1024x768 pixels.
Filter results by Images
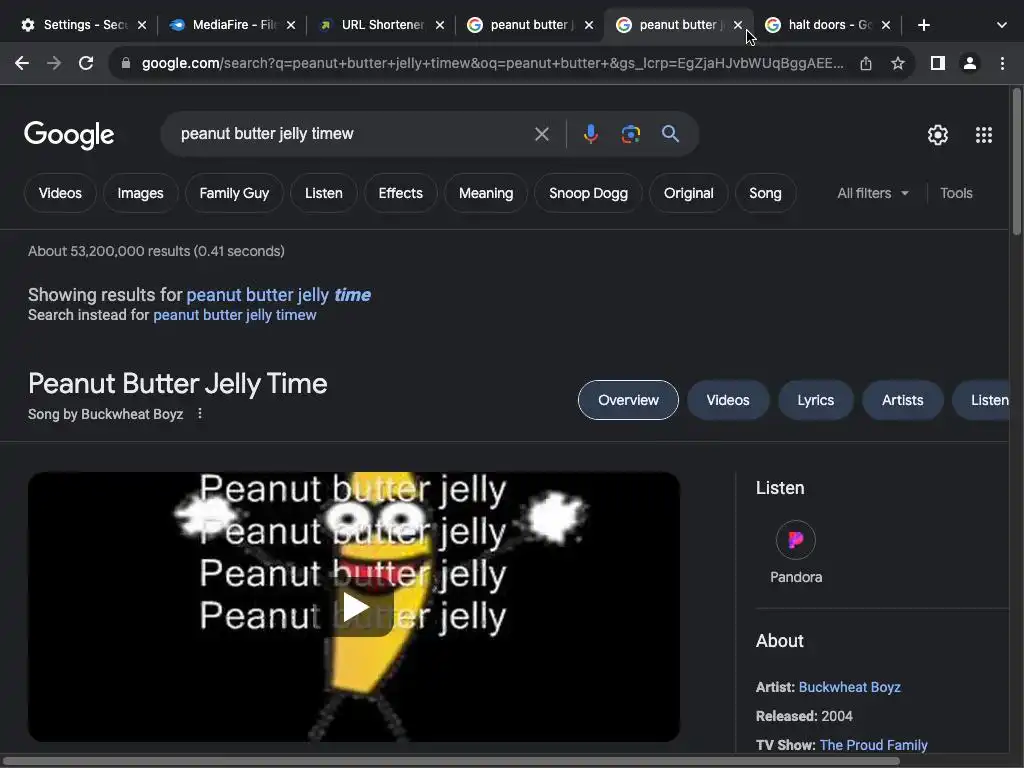[x=140, y=193]
